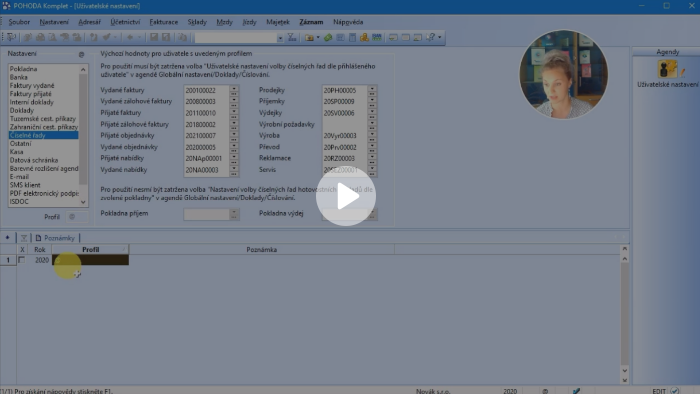Click the Přijaté nabídky field 20NAp00001
The image size is (700, 394).
point(207,158)
